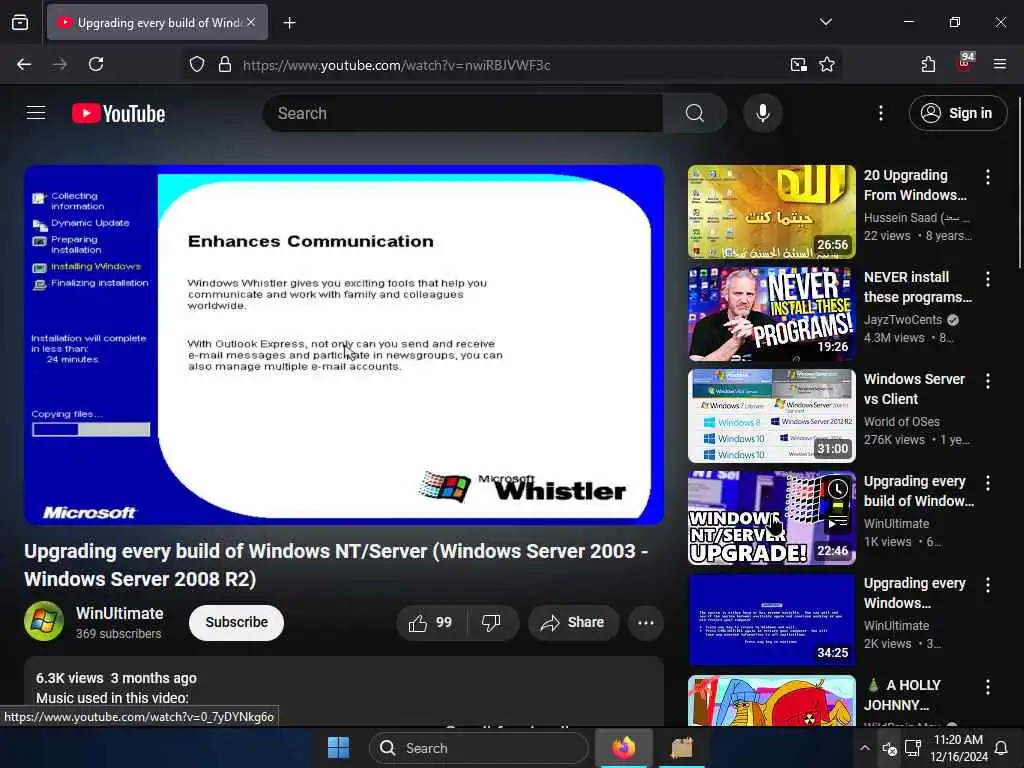Open options for A HOLLY JOHNNY video
This screenshot has width=1024, height=768.
click(987, 686)
